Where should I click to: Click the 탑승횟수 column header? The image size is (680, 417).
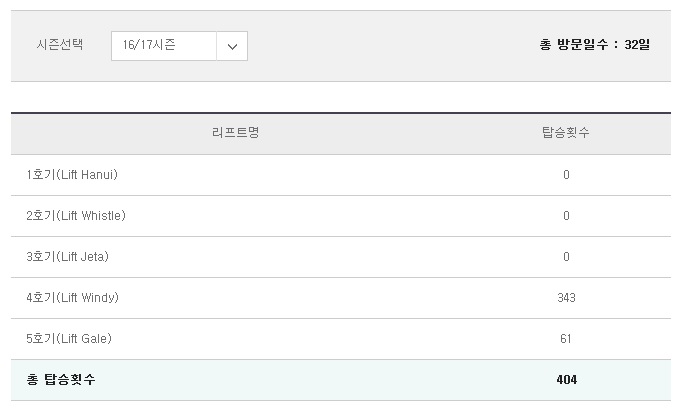(x=566, y=132)
